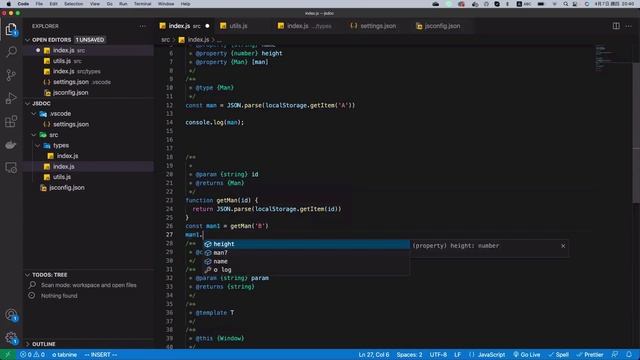Collapse the TODOS: TREE section
Image resolution: width=640 pixels, height=360 pixels.
click(x=28, y=275)
